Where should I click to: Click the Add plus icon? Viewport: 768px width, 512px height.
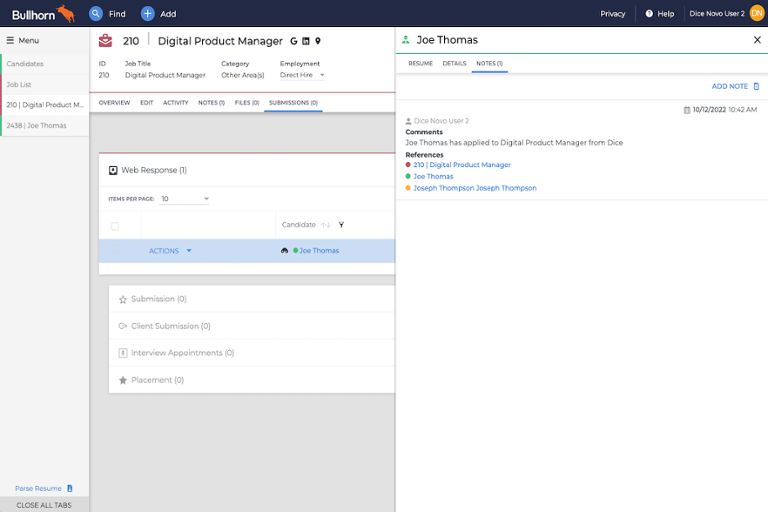click(148, 14)
